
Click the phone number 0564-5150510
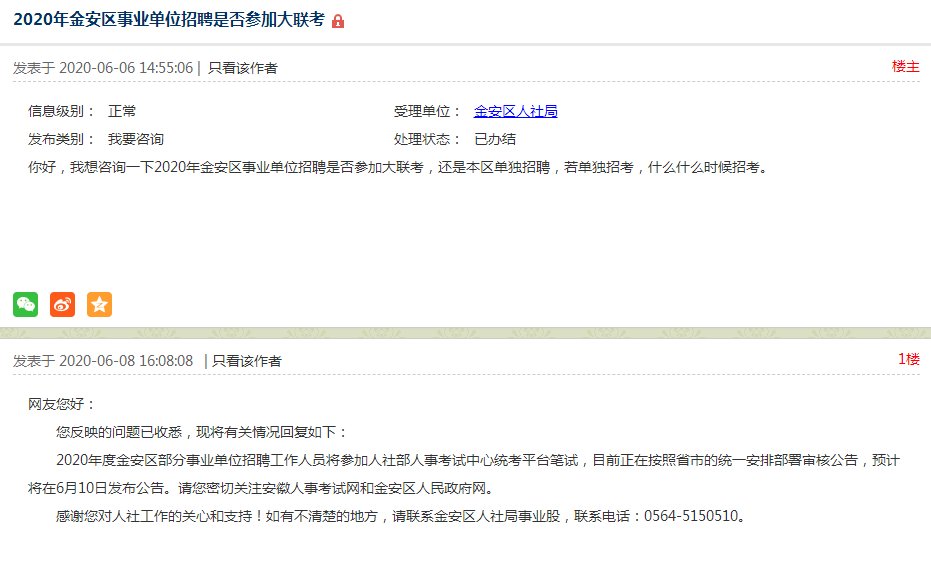pos(691,516)
